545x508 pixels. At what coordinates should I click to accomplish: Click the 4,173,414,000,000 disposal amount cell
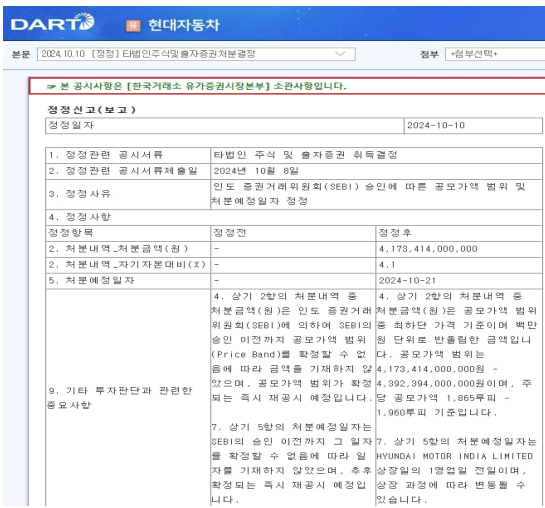pos(459,249)
